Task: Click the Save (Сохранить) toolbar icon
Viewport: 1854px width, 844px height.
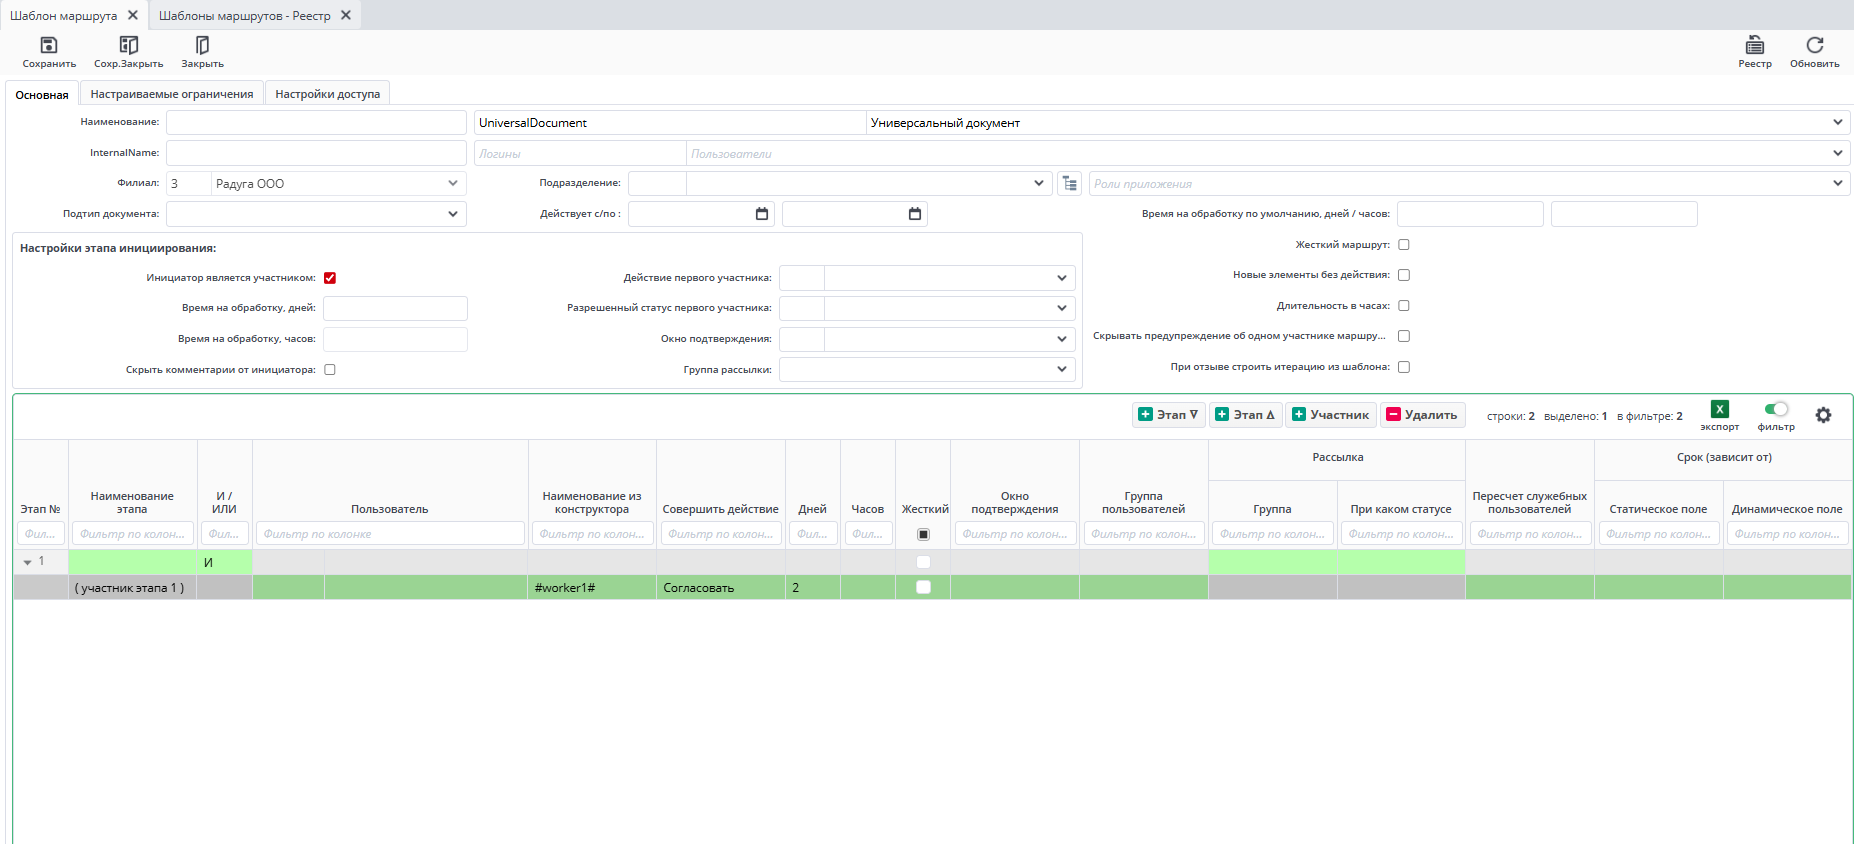Action: coord(49,46)
